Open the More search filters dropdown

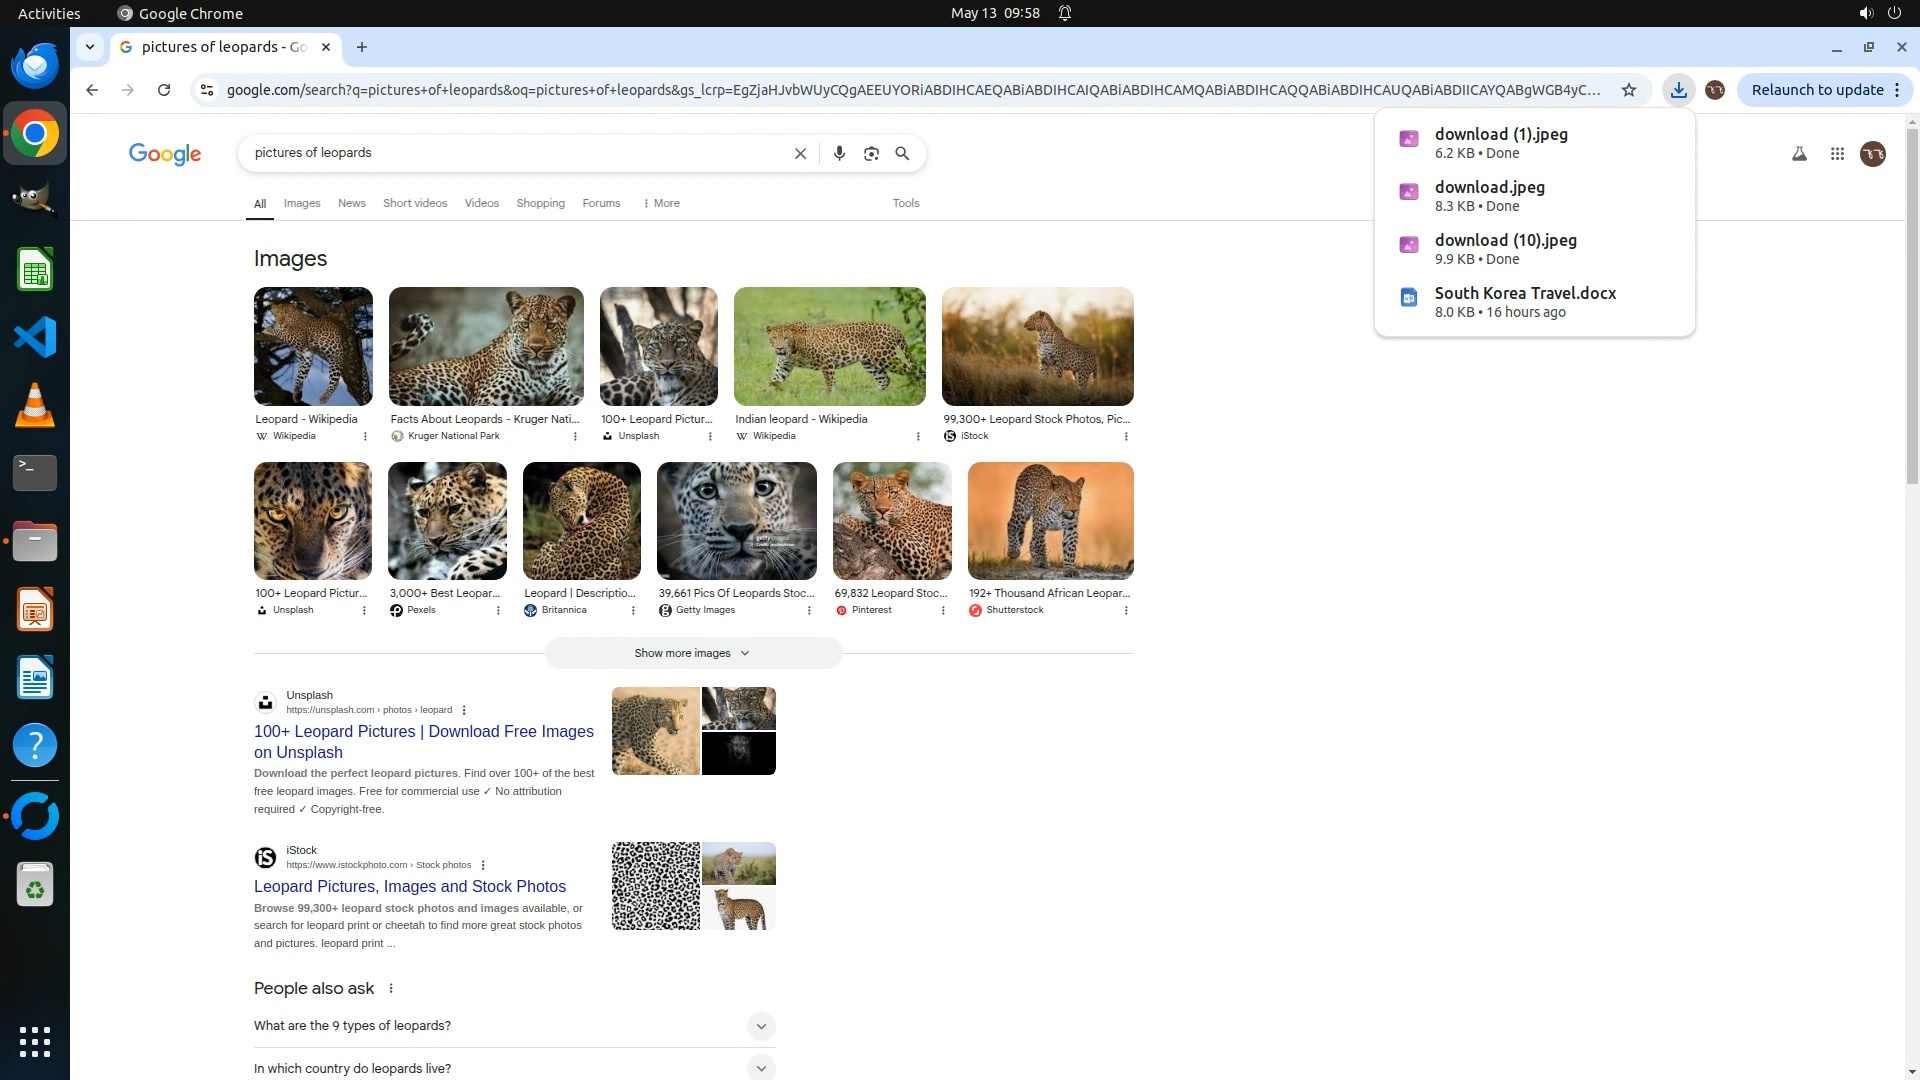pos(661,203)
